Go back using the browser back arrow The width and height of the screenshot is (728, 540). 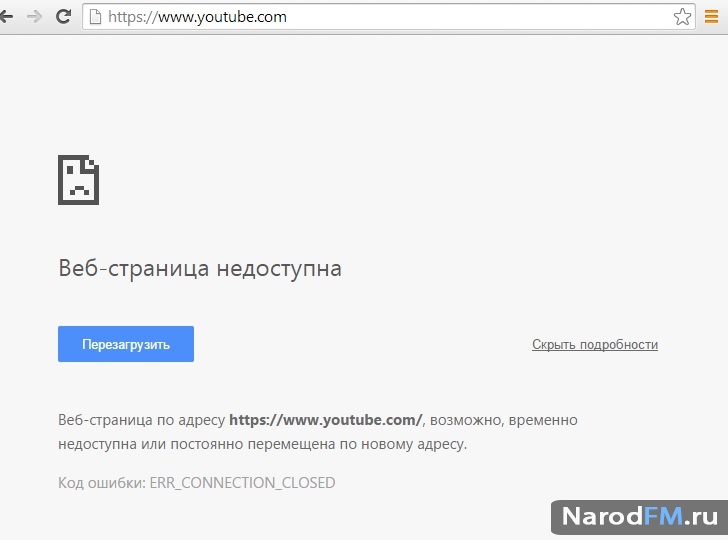tap(6, 17)
